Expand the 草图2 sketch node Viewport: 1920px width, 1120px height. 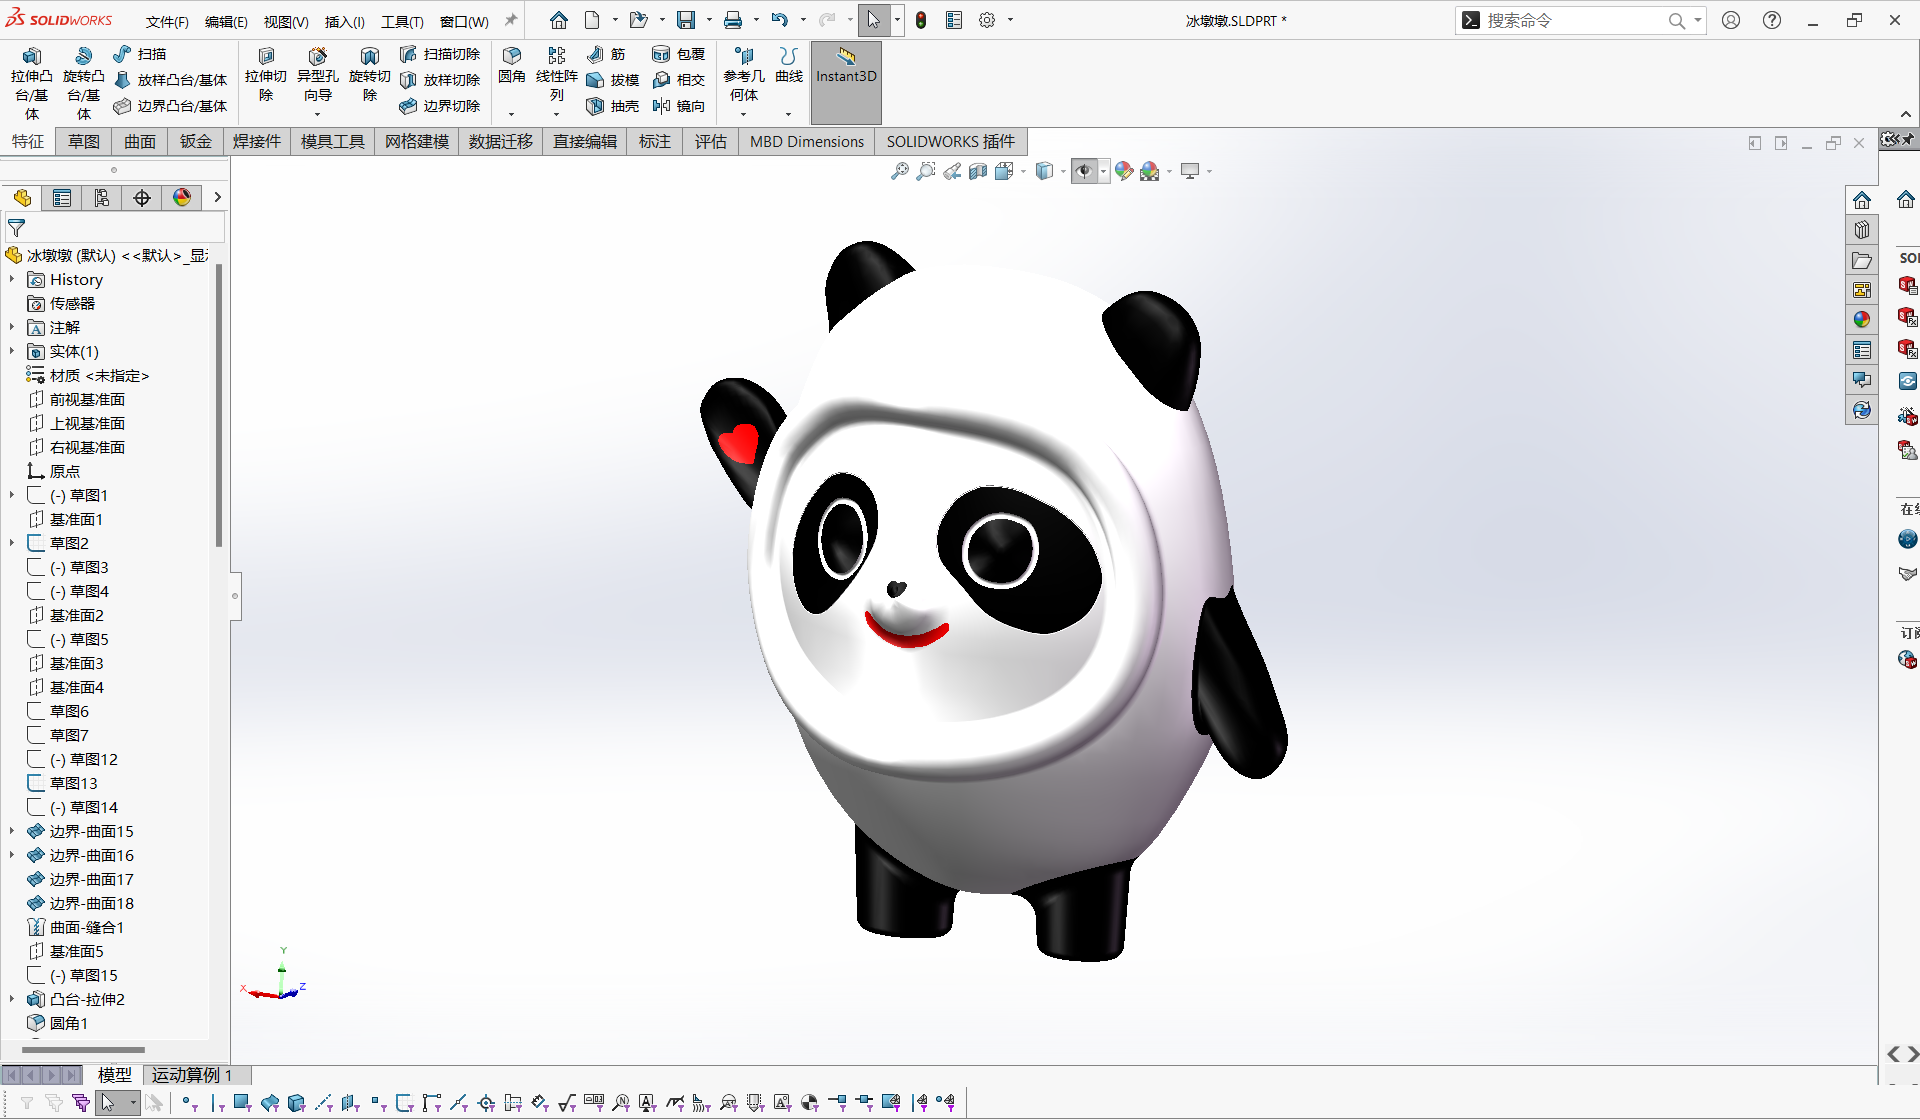click(12, 544)
